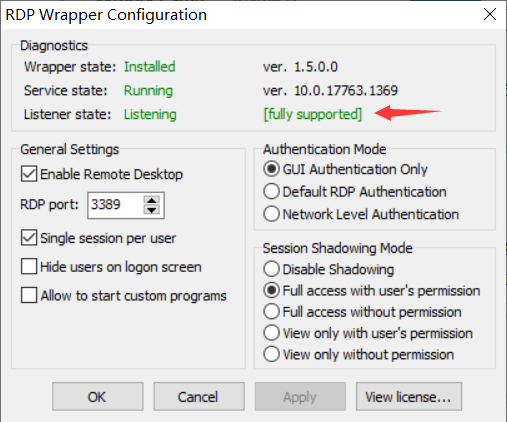The height and width of the screenshot is (422, 507).
Task: Close the RDP Wrapper Configuration window
Action: pyautogui.click(x=490, y=14)
